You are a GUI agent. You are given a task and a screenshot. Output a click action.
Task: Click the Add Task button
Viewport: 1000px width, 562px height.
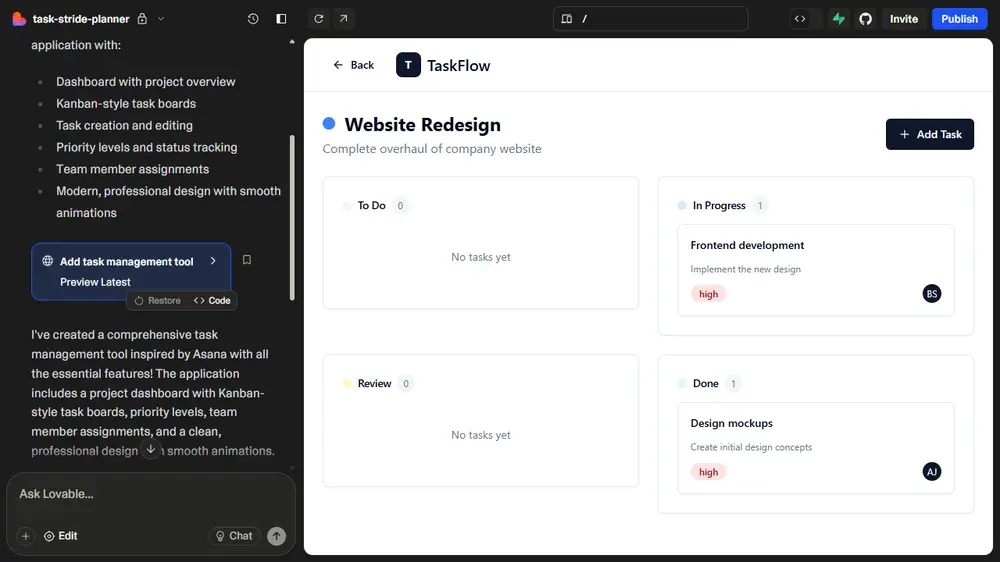929,134
